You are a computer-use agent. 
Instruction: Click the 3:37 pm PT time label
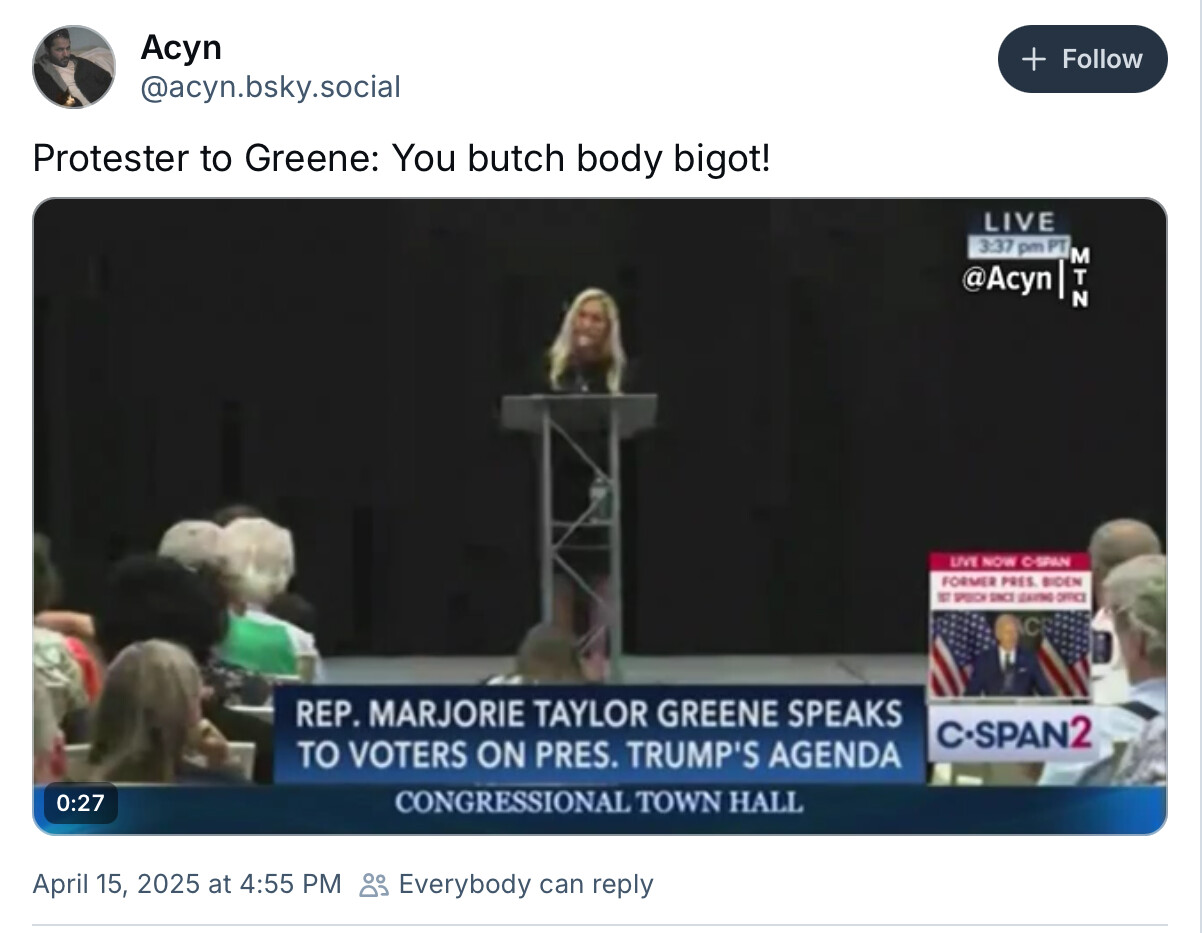point(1018,246)
